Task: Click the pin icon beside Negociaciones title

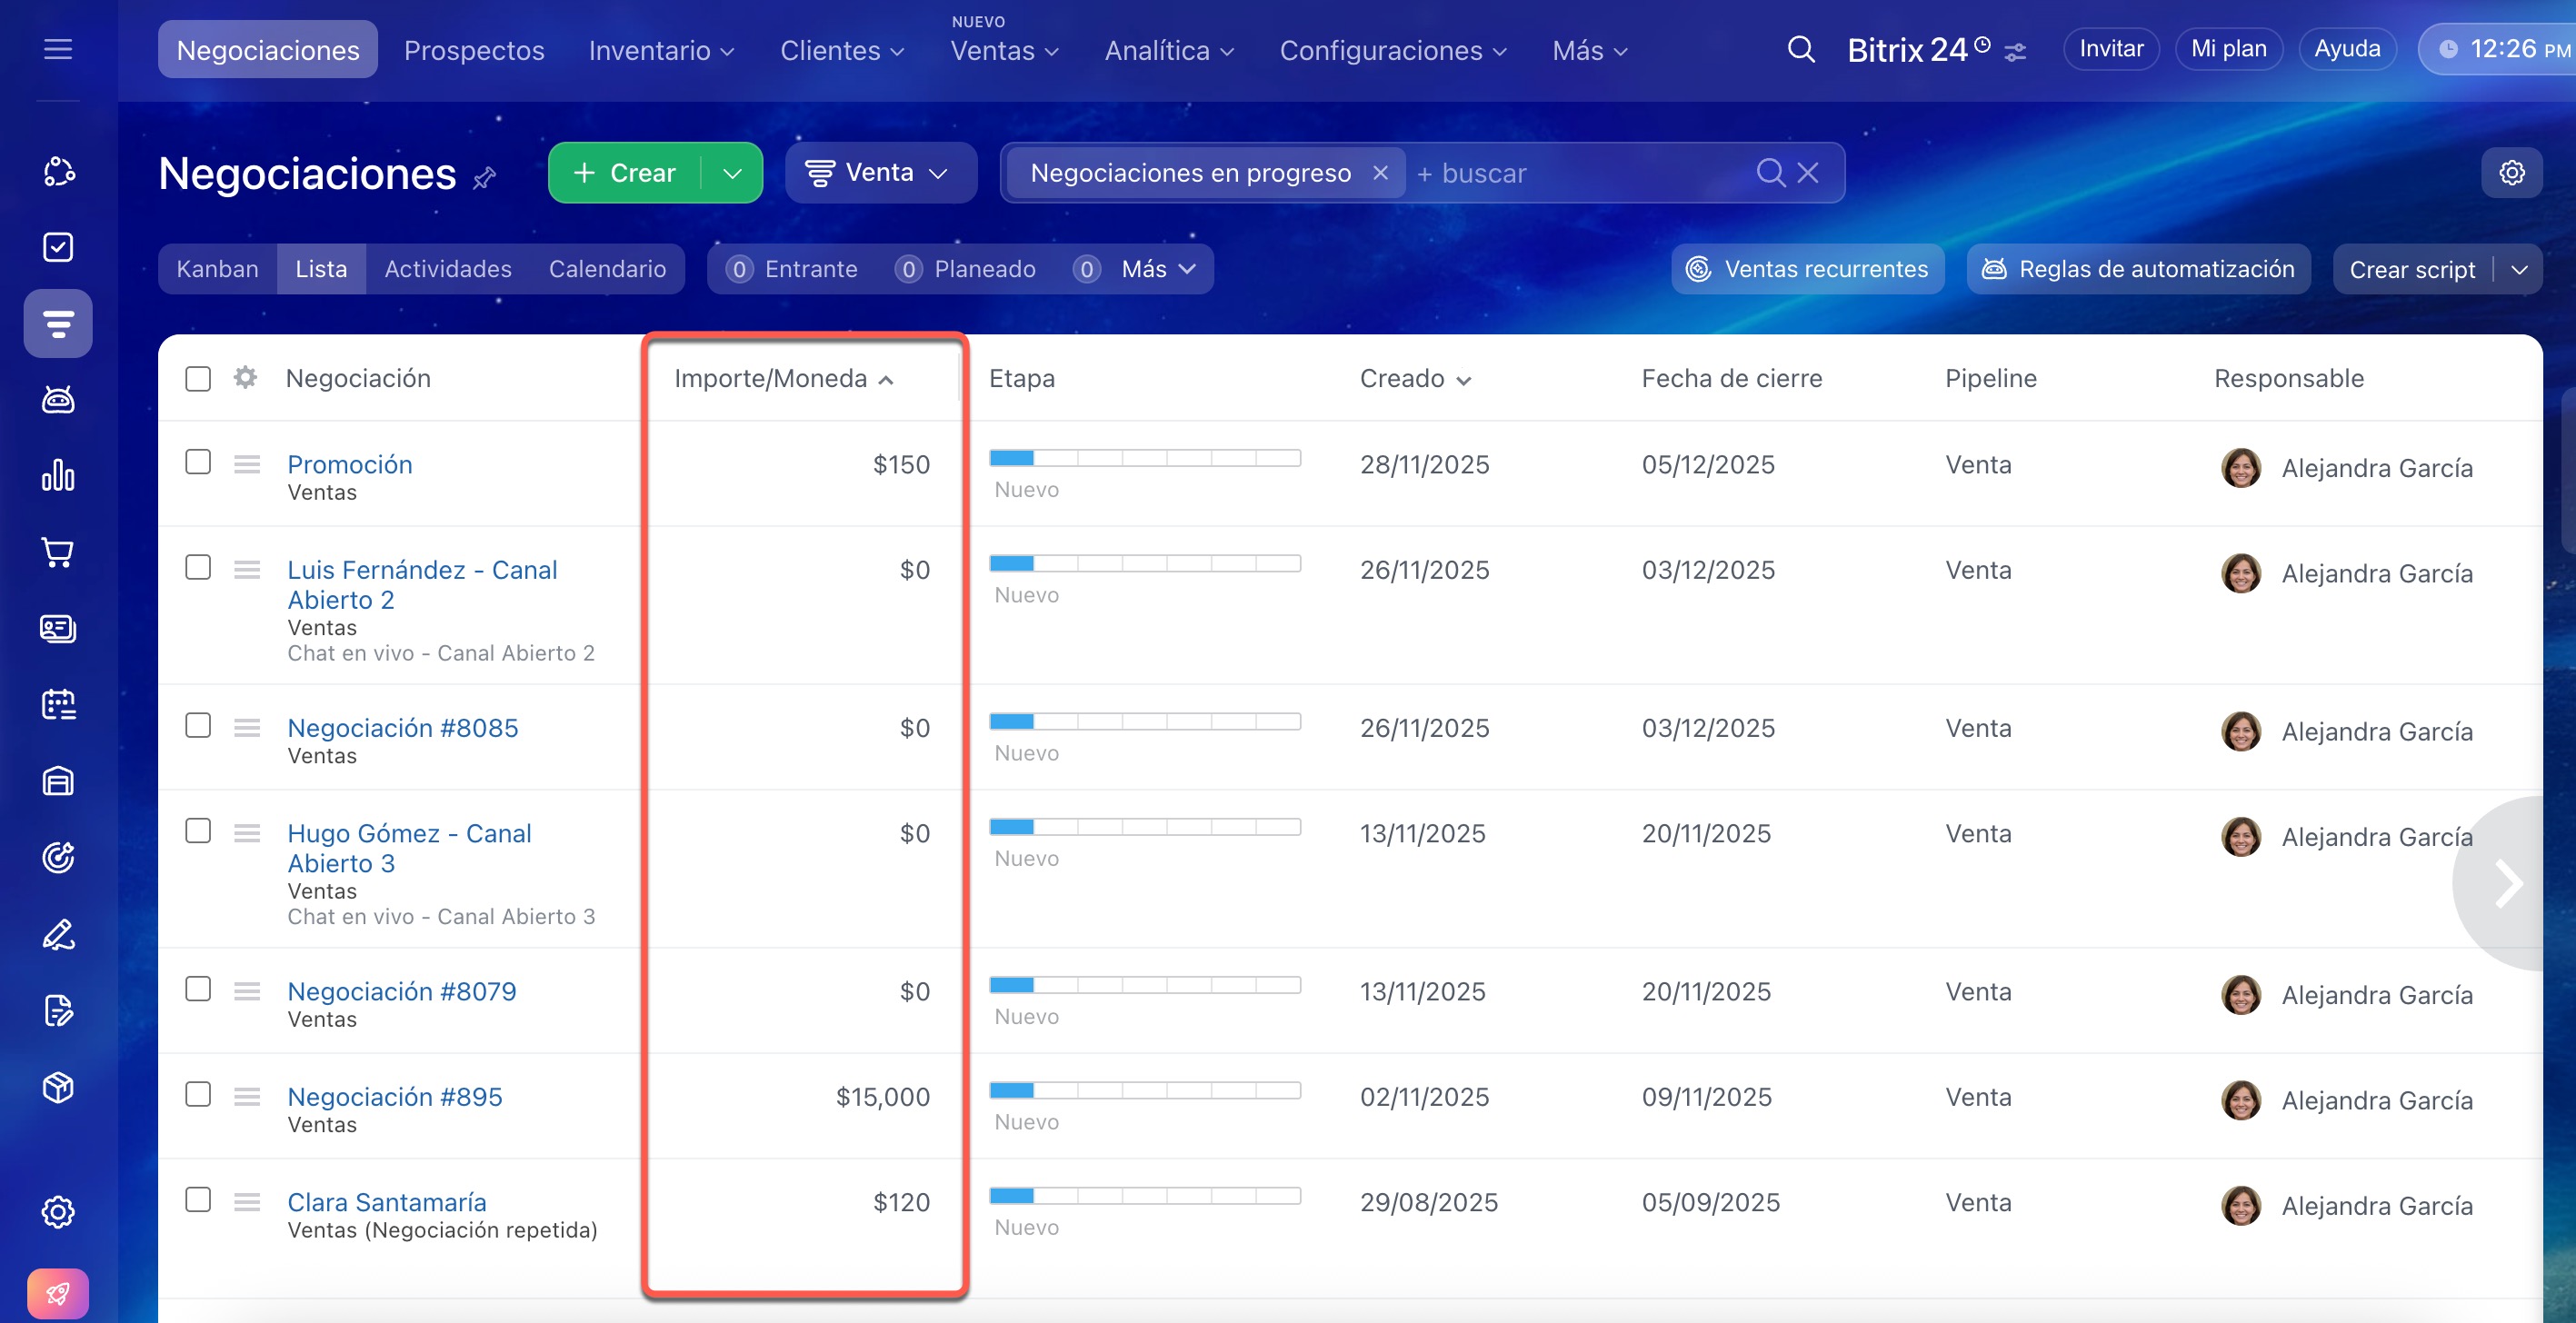Action: tap(485, 178)
